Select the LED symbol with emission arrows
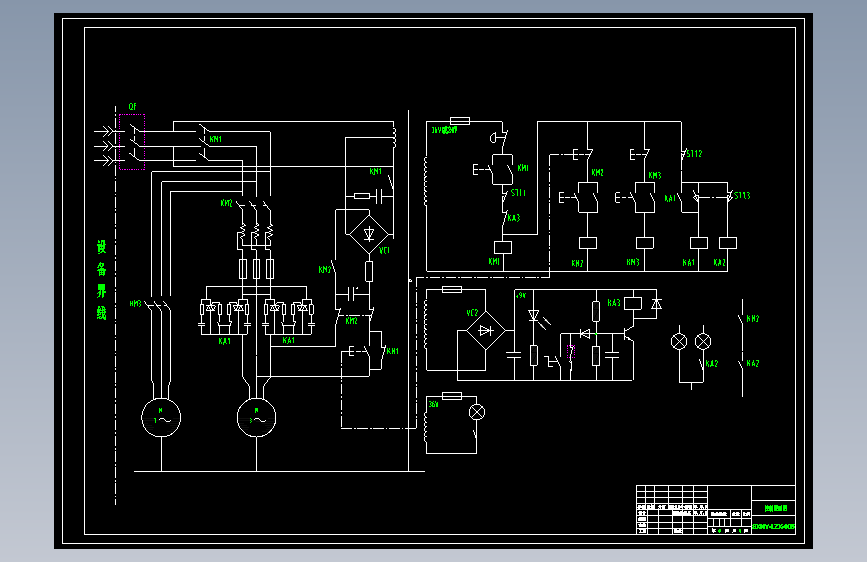Viewport: 867px width, 562px height. [x=537, y=319]
